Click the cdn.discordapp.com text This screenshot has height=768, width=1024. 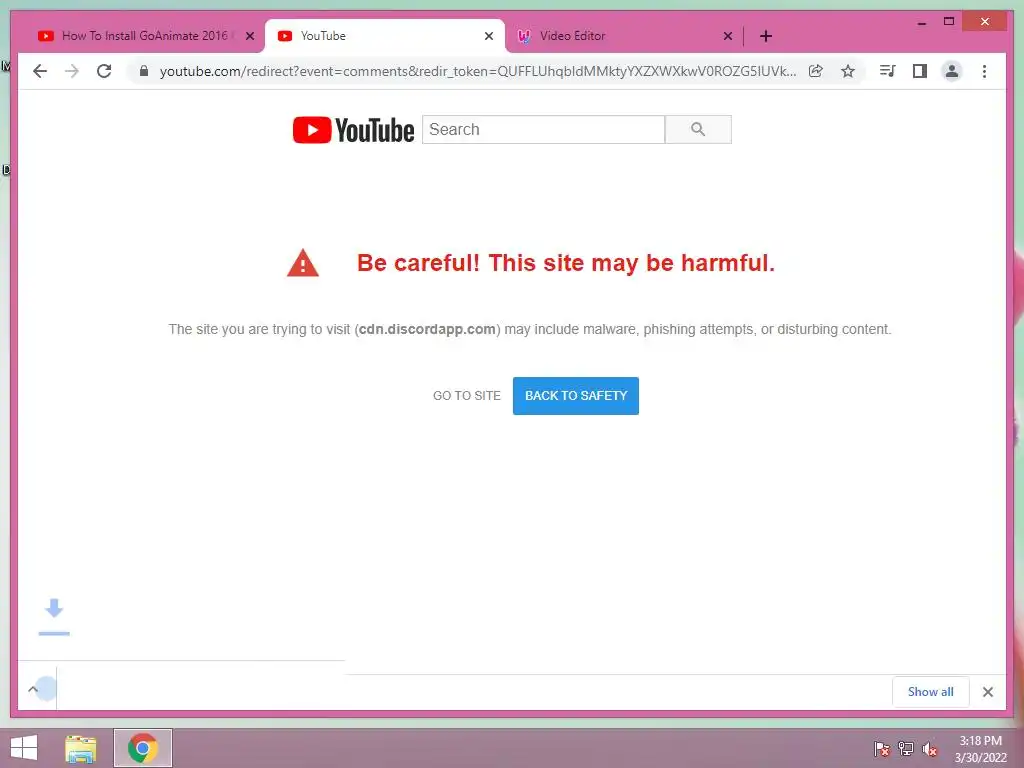pos(427,329)
